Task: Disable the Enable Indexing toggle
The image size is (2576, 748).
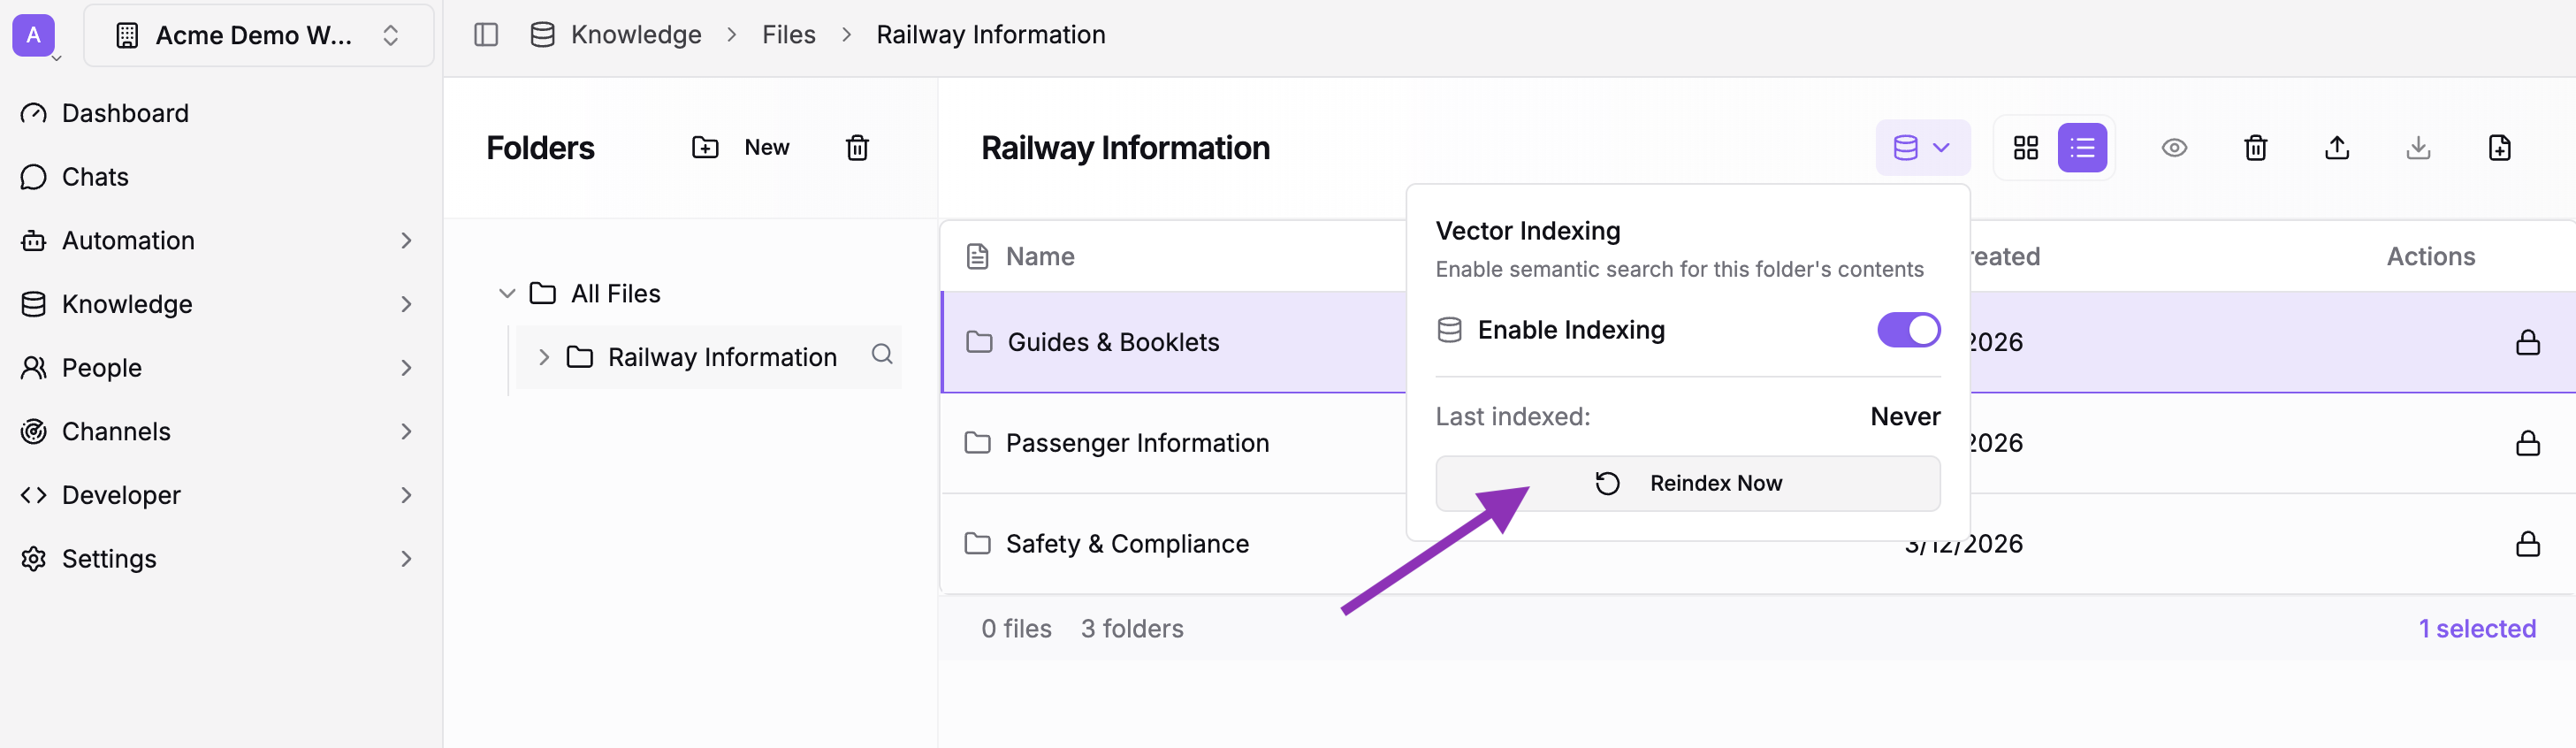Action: (x=1908, y=330)
